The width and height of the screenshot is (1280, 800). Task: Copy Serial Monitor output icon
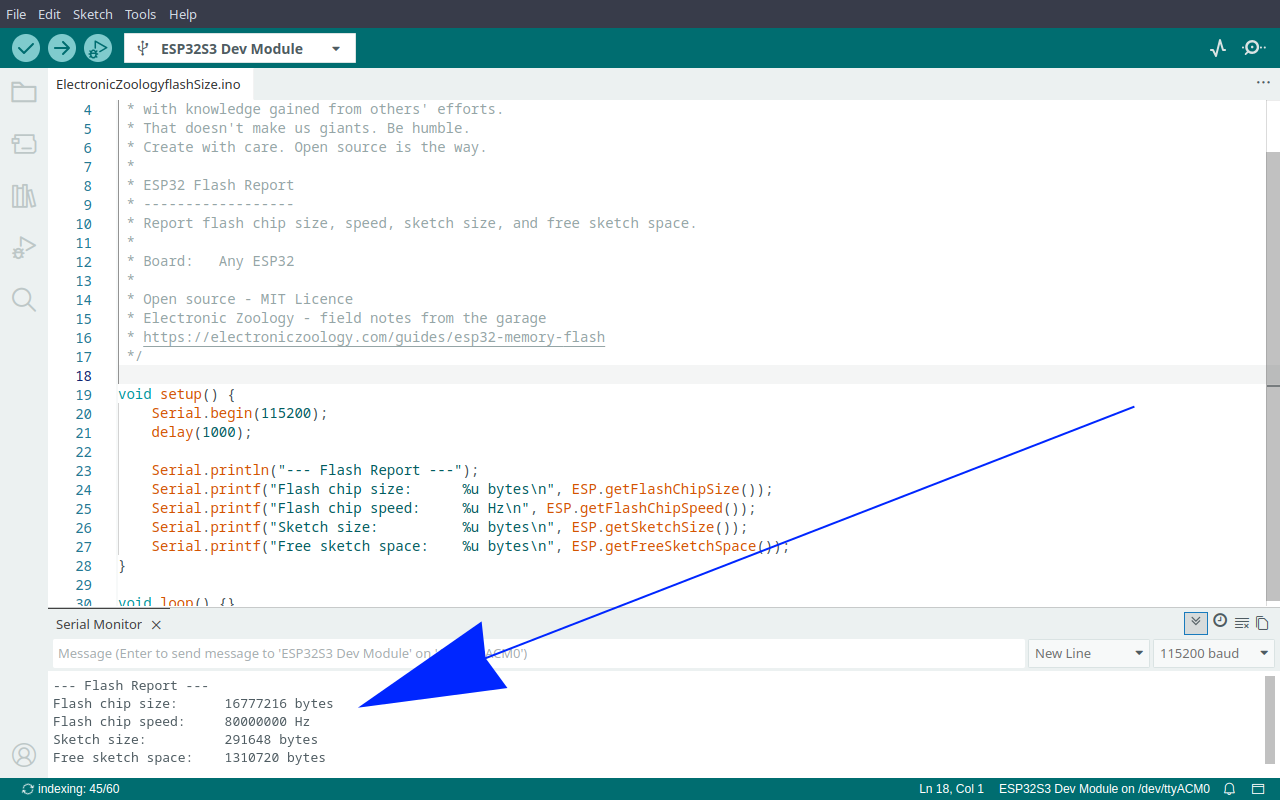tap(1262, 623)
